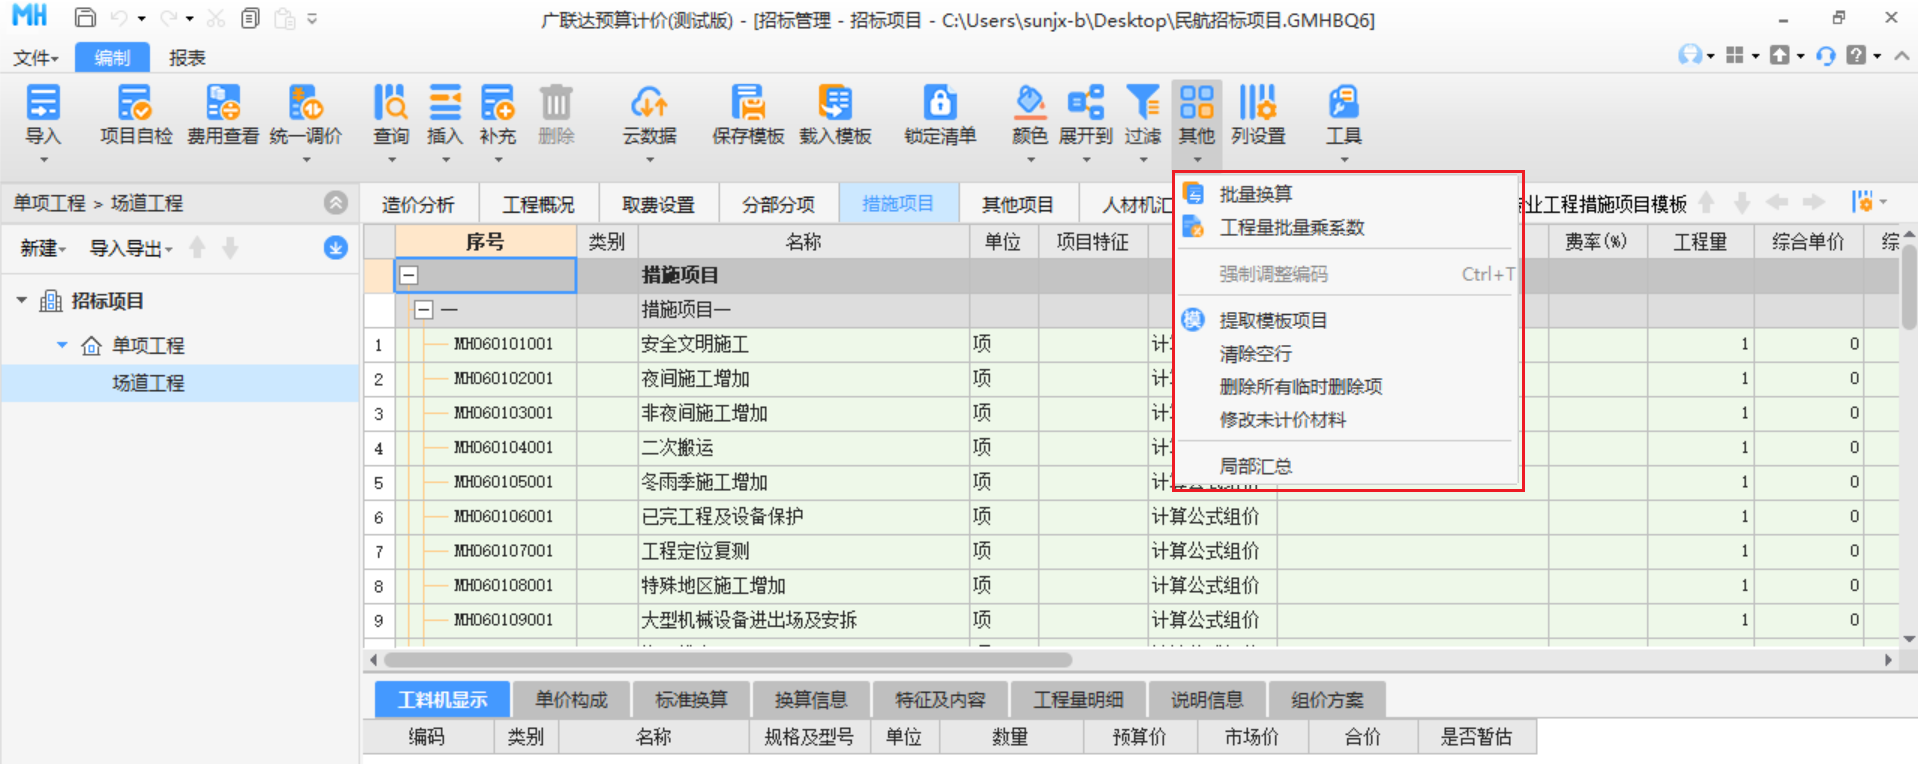Open the 单价构成 bottom tab

571,699
